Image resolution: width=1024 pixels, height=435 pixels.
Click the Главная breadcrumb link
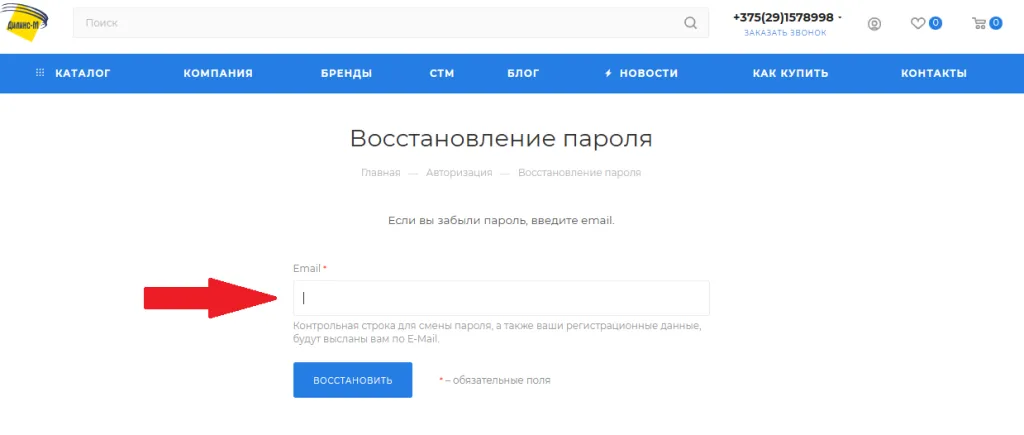click(x=381, y=173)
